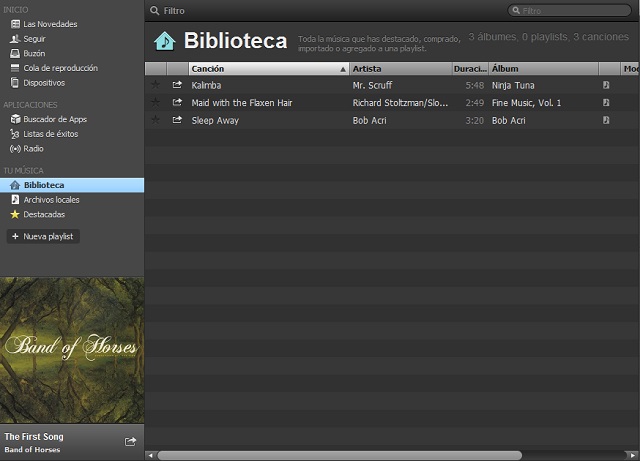Click the Band of Horses album artwork
The height and width of the screenshot is (461, 640).
coord(72,350)
